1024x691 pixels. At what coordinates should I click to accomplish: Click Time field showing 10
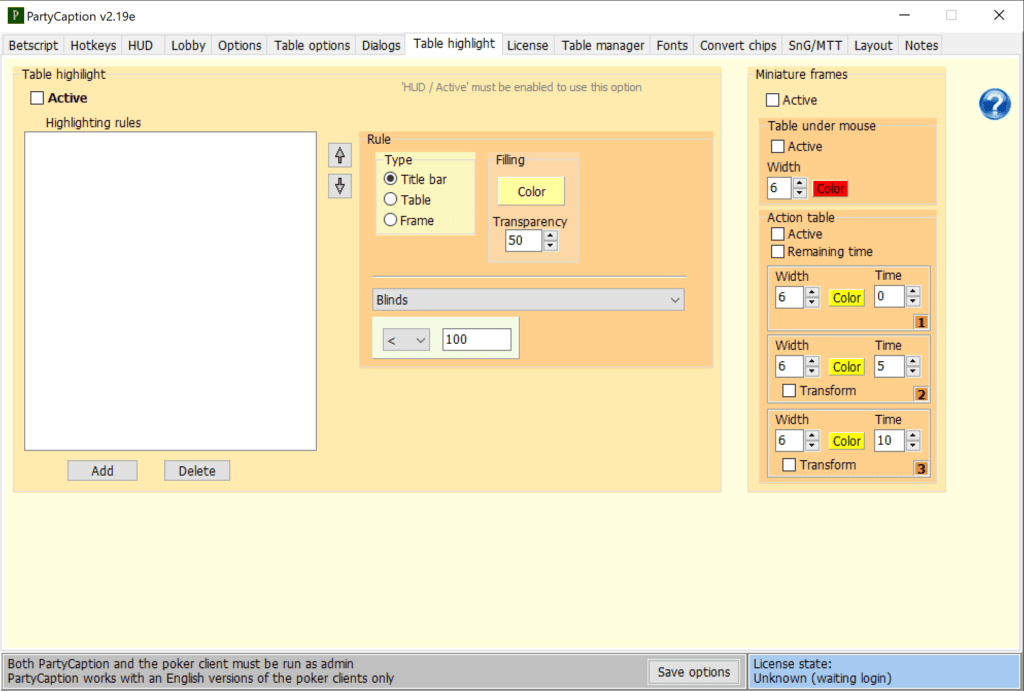coord(889,440)
